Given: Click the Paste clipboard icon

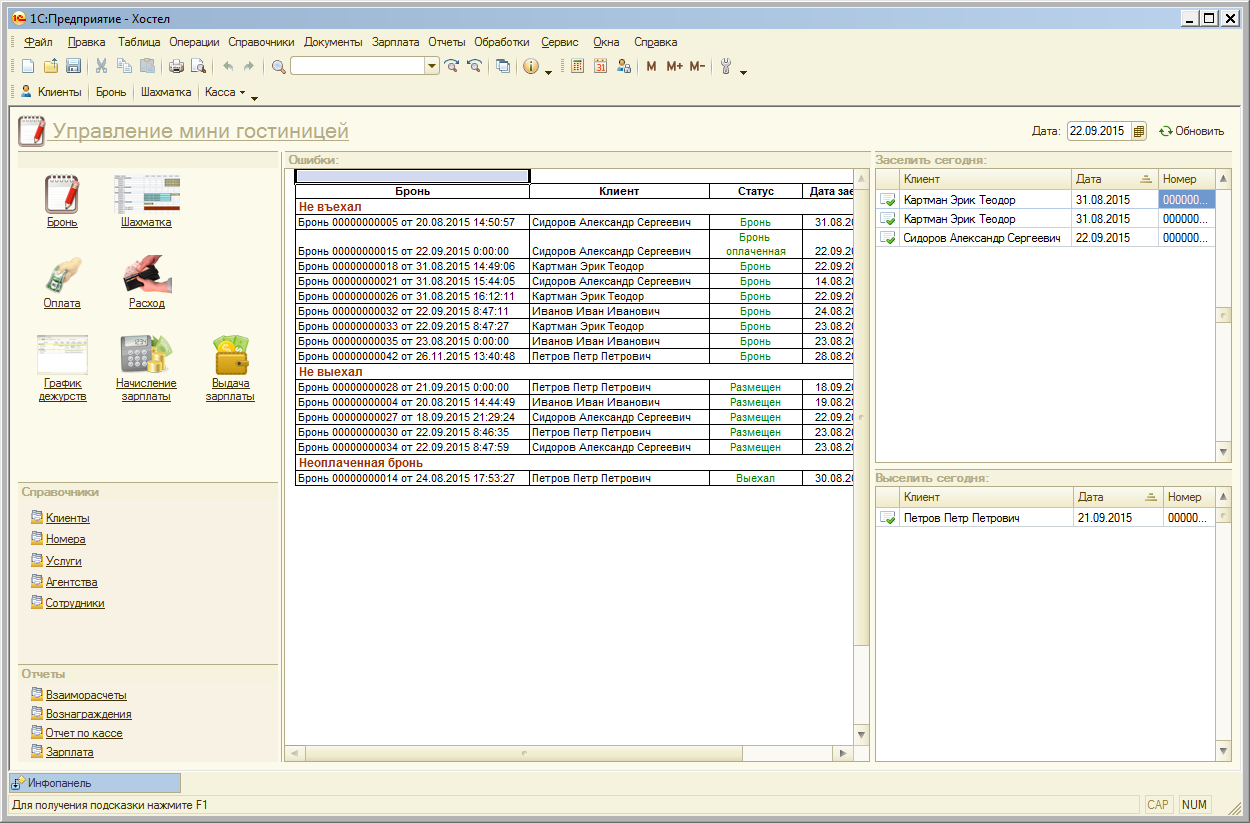Looking at the screenshot, I should [x=147, y=67].
